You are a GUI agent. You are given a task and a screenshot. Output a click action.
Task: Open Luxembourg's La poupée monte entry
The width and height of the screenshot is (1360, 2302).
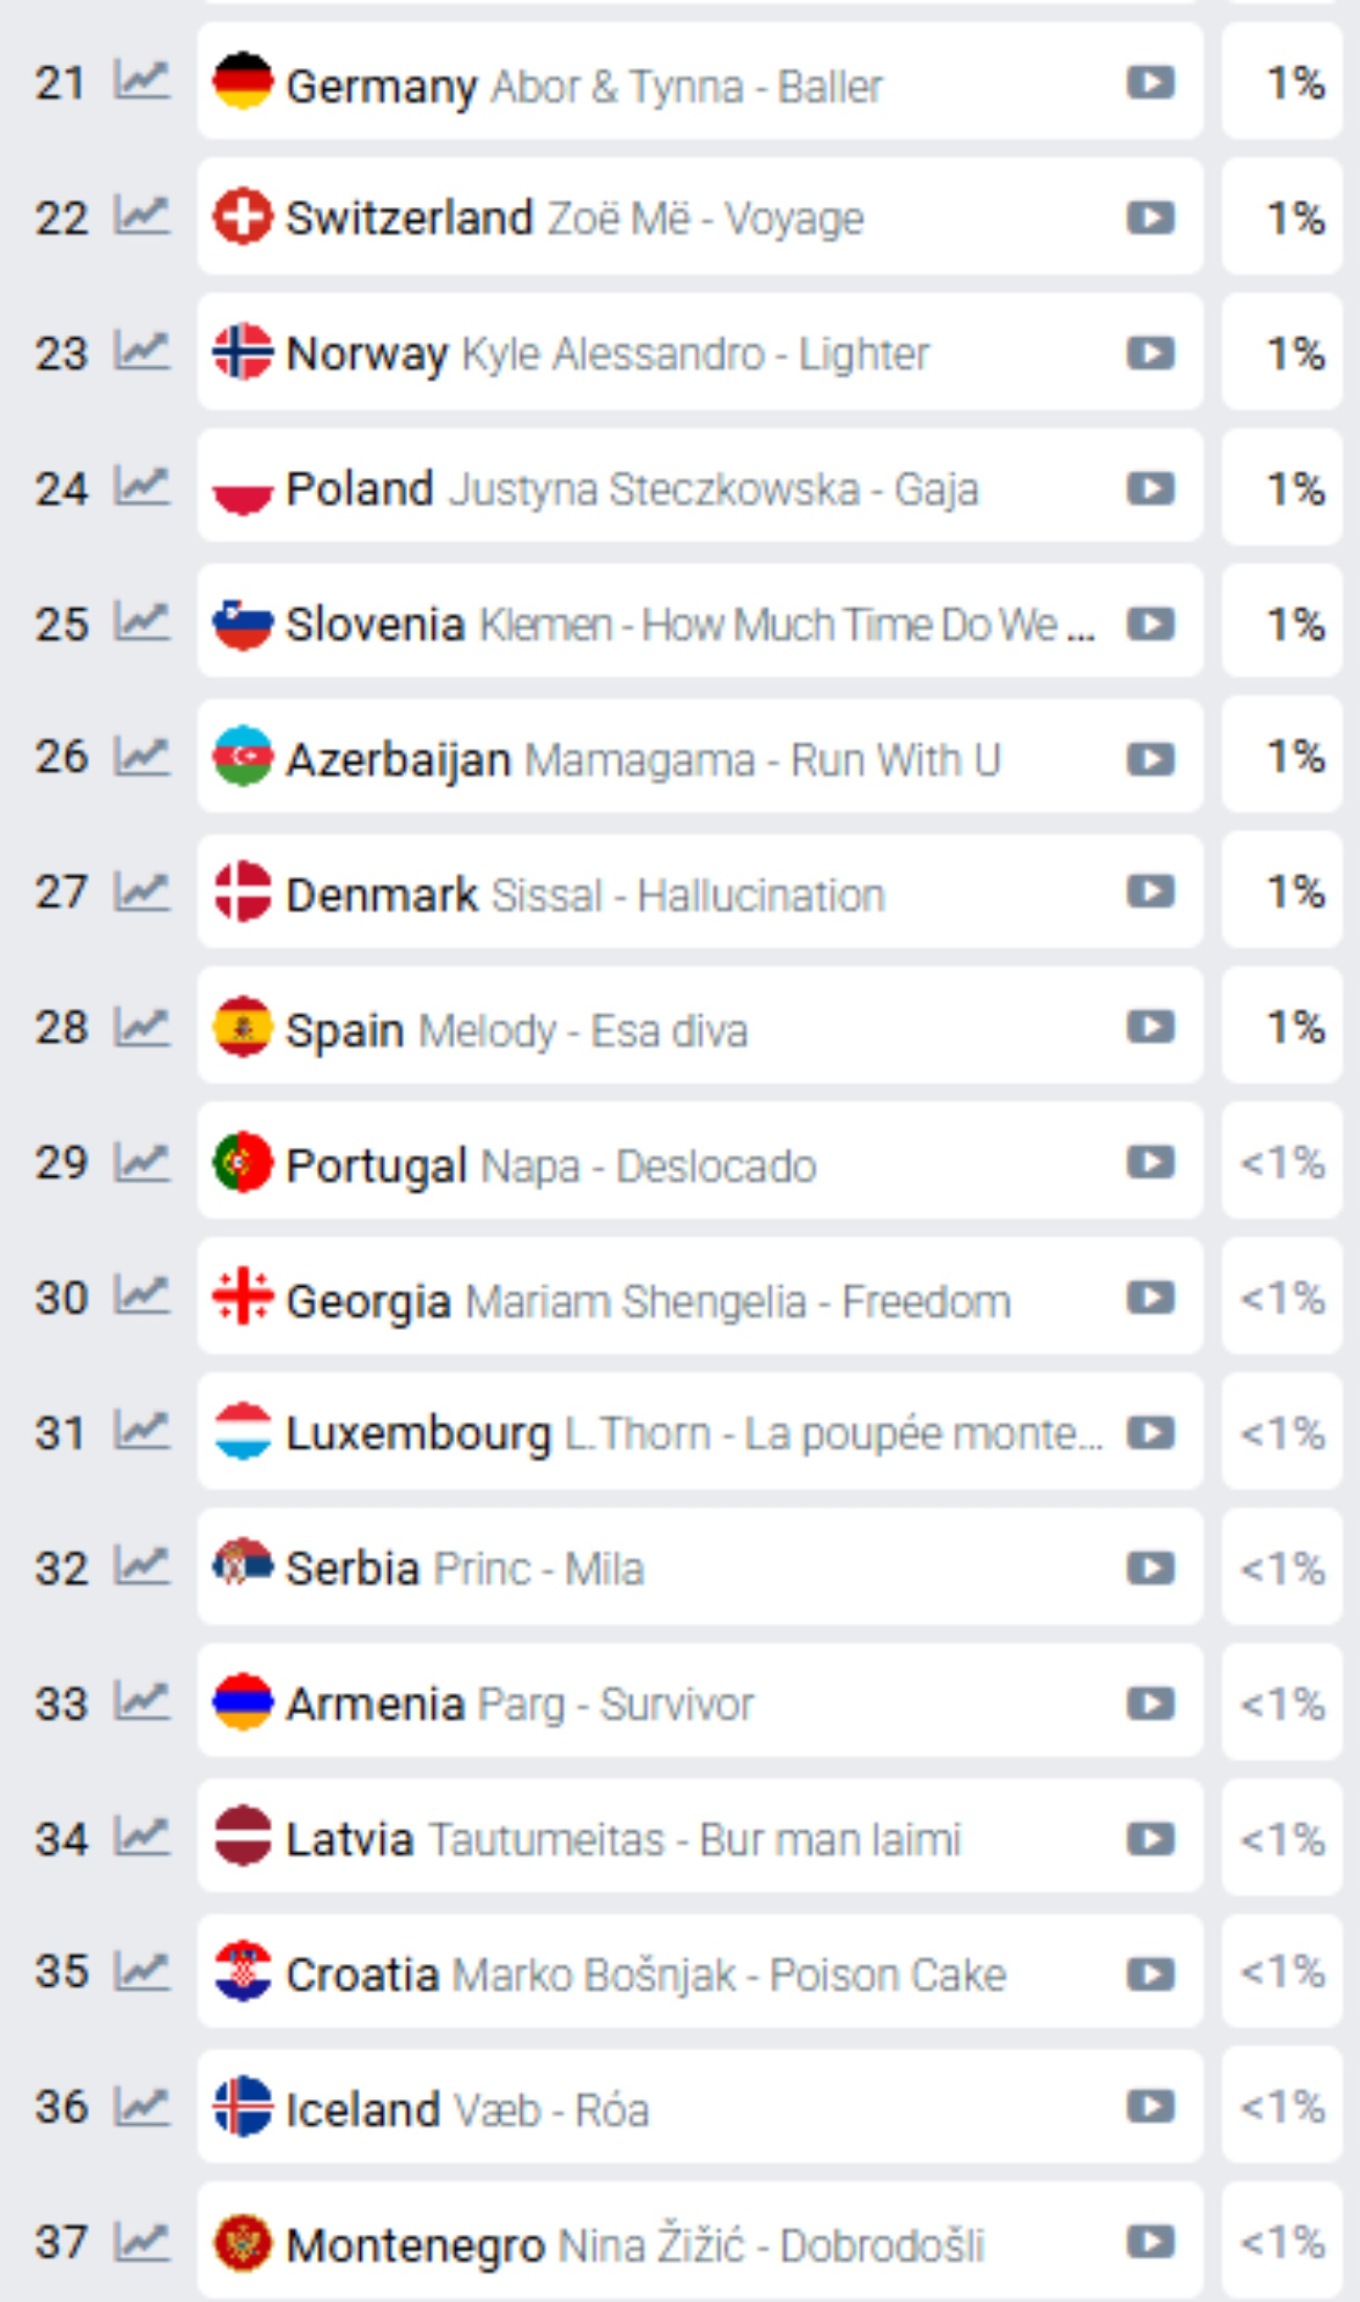tap(833, 1434)
